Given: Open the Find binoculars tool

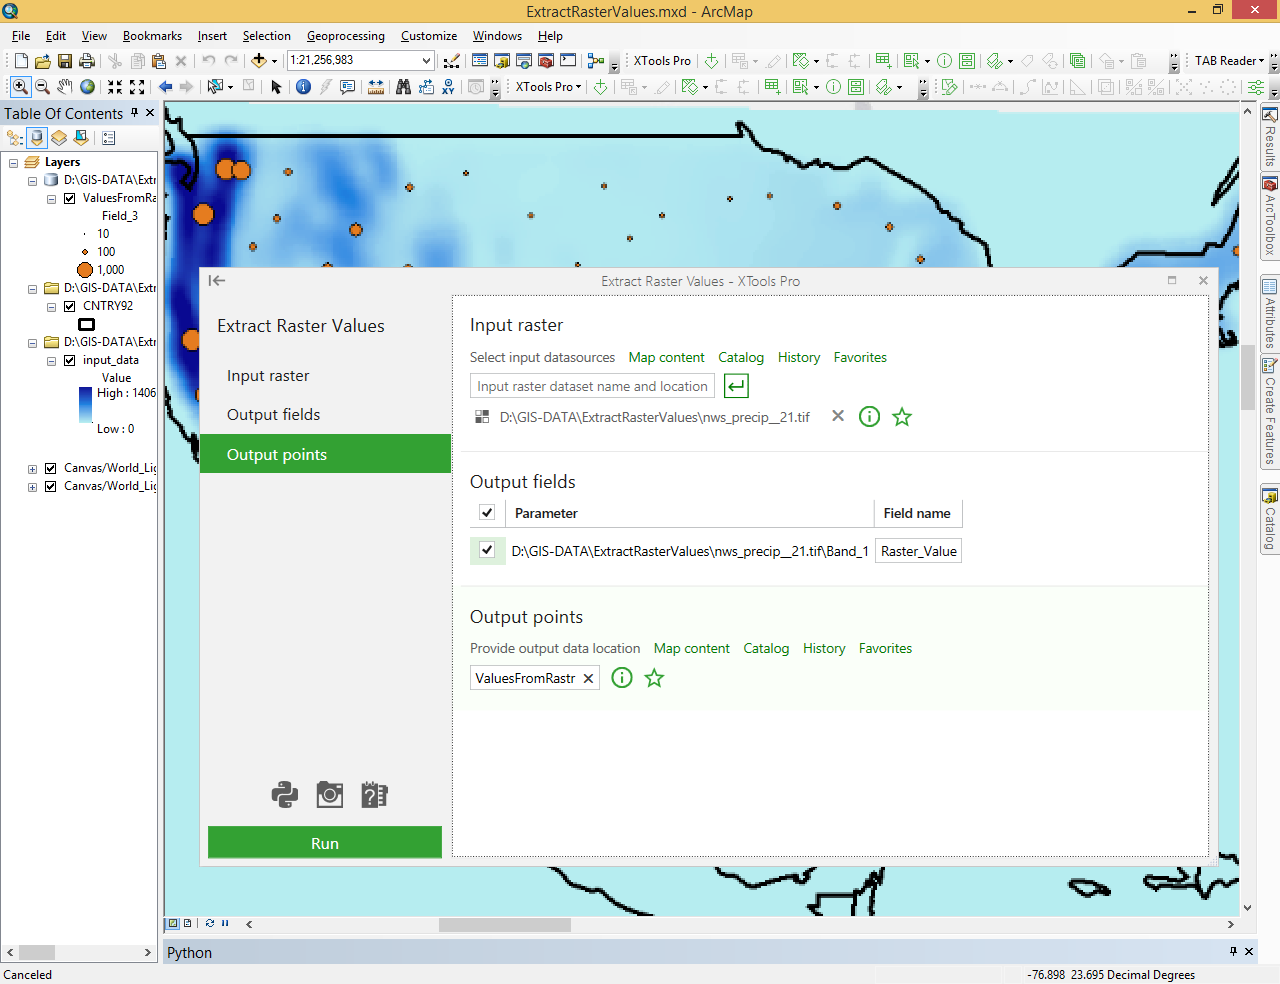Looking at the screenshot, I should [x=403, y=87].
